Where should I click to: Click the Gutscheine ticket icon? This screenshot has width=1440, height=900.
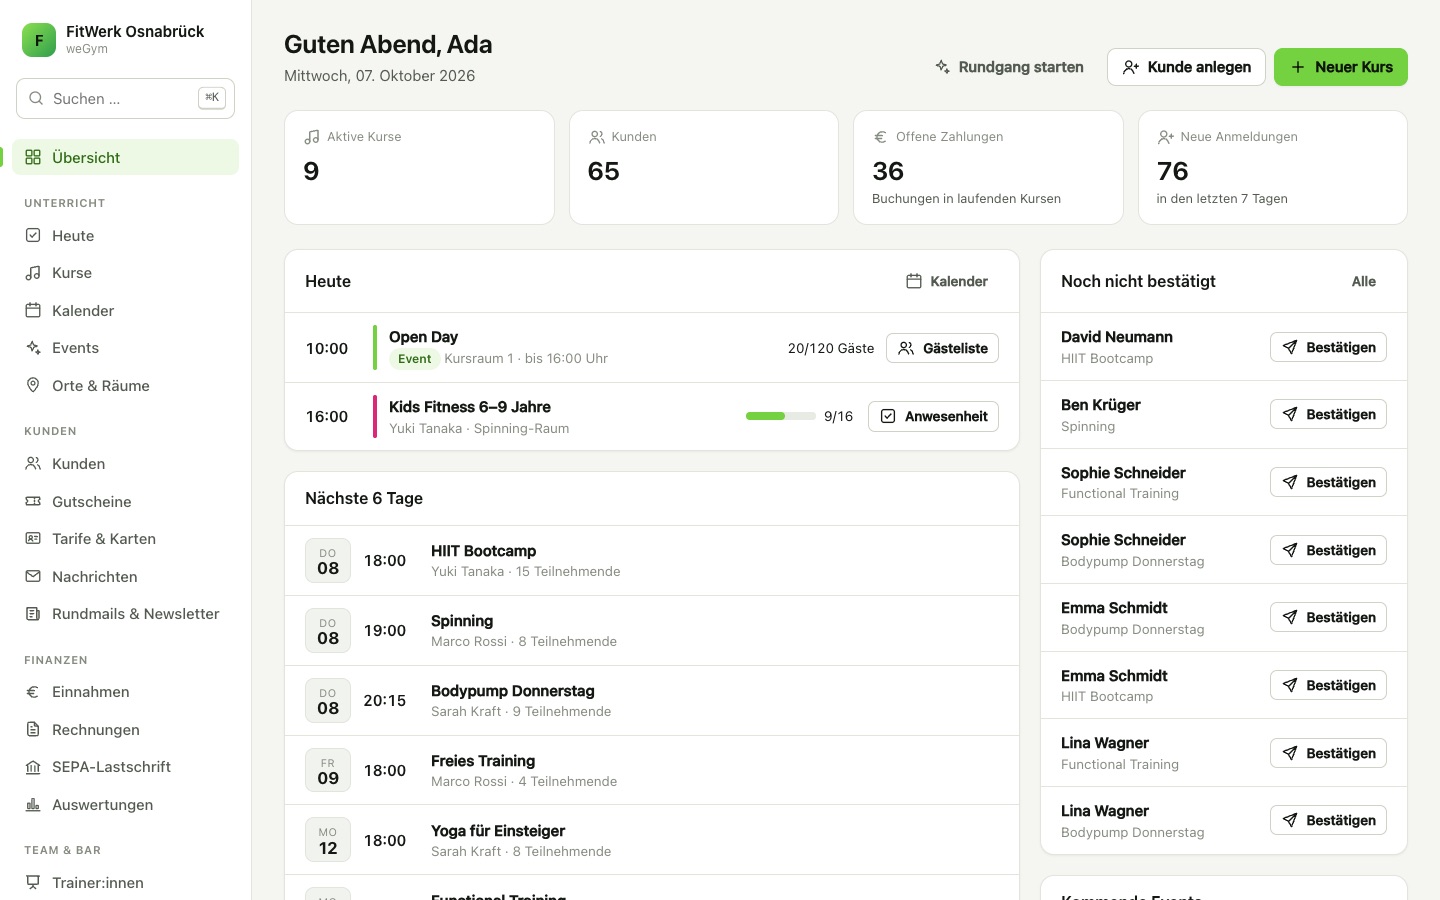click(33, 502)
